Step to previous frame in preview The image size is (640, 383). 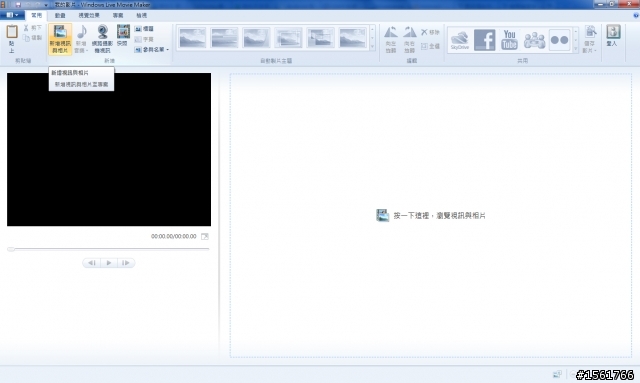(x=92, y=263)
